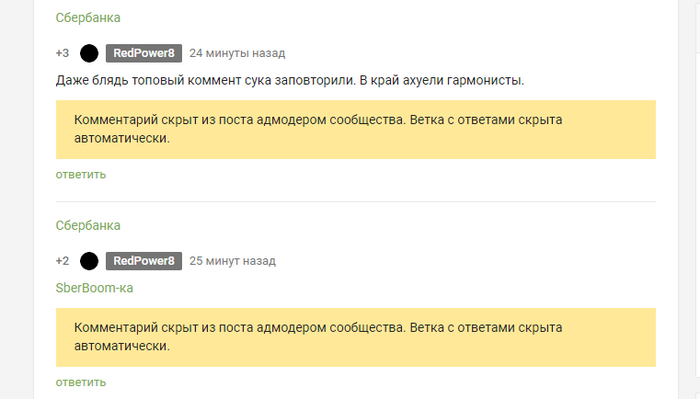700x399 pixels.
Task: Click the black avatar beside 25 минут назад
Action: click(x=89, y=261)
